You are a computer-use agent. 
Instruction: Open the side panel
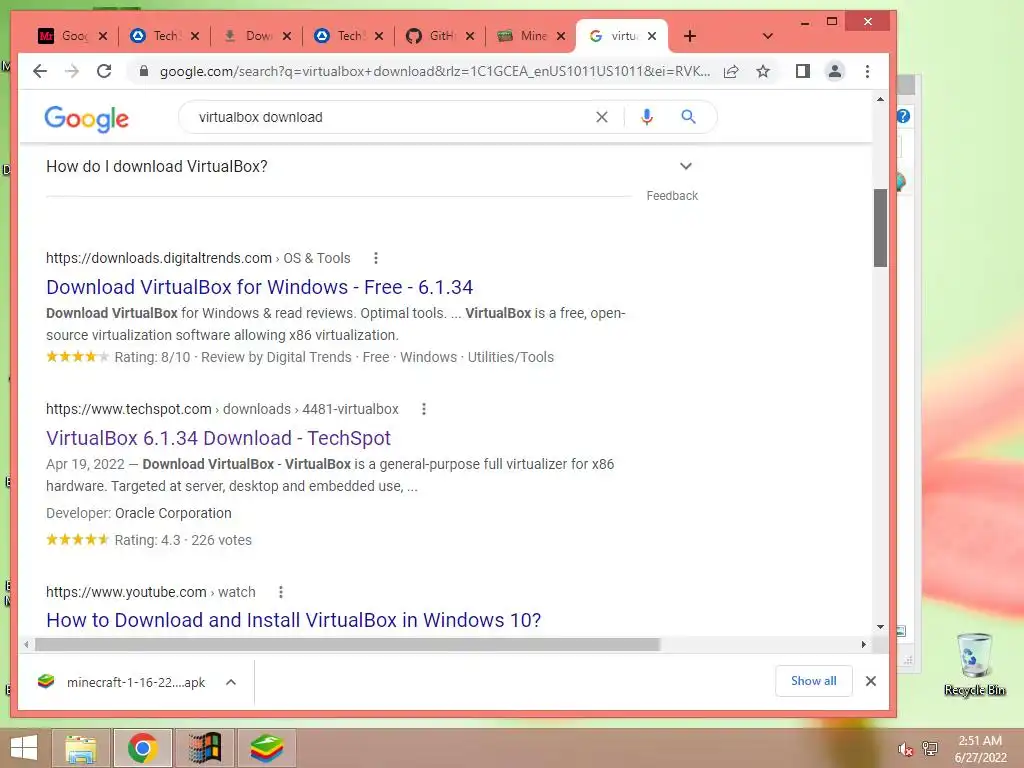click(803, 71)
